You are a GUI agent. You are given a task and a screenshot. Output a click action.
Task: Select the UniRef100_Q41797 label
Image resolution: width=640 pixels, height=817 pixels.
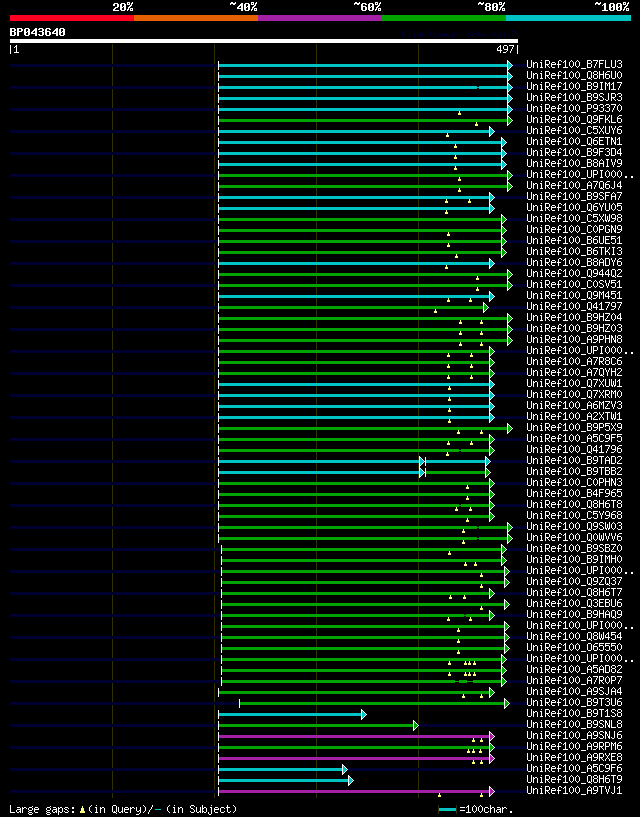click(574, 306)
